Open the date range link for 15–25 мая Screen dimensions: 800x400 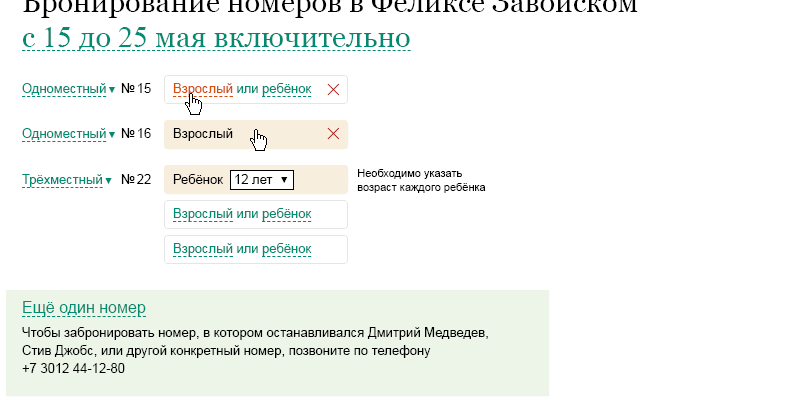215,38
